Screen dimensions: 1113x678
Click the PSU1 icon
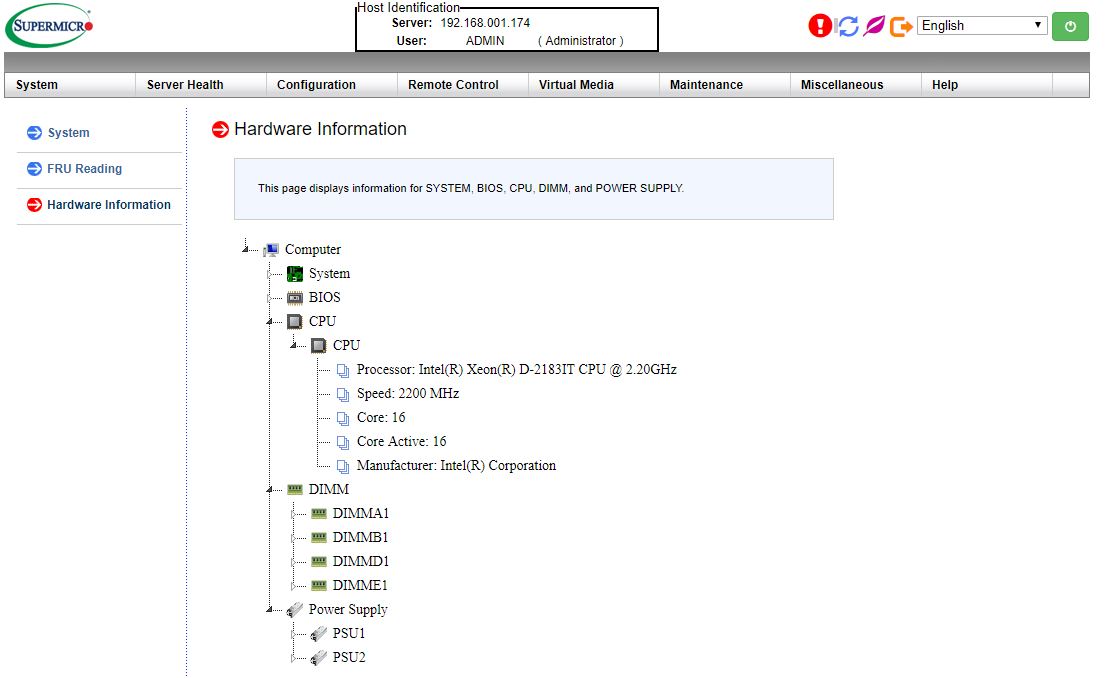coord(319,634)
